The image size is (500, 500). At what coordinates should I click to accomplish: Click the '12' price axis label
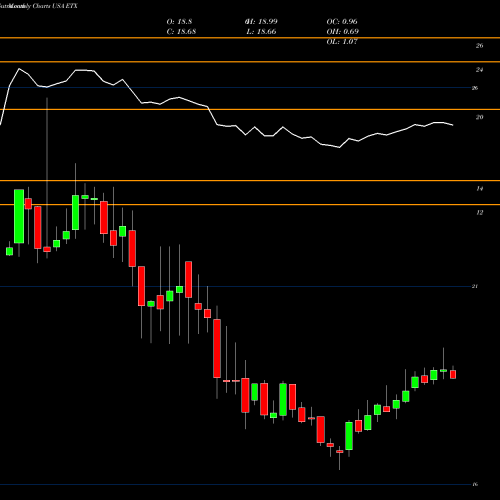479,213
